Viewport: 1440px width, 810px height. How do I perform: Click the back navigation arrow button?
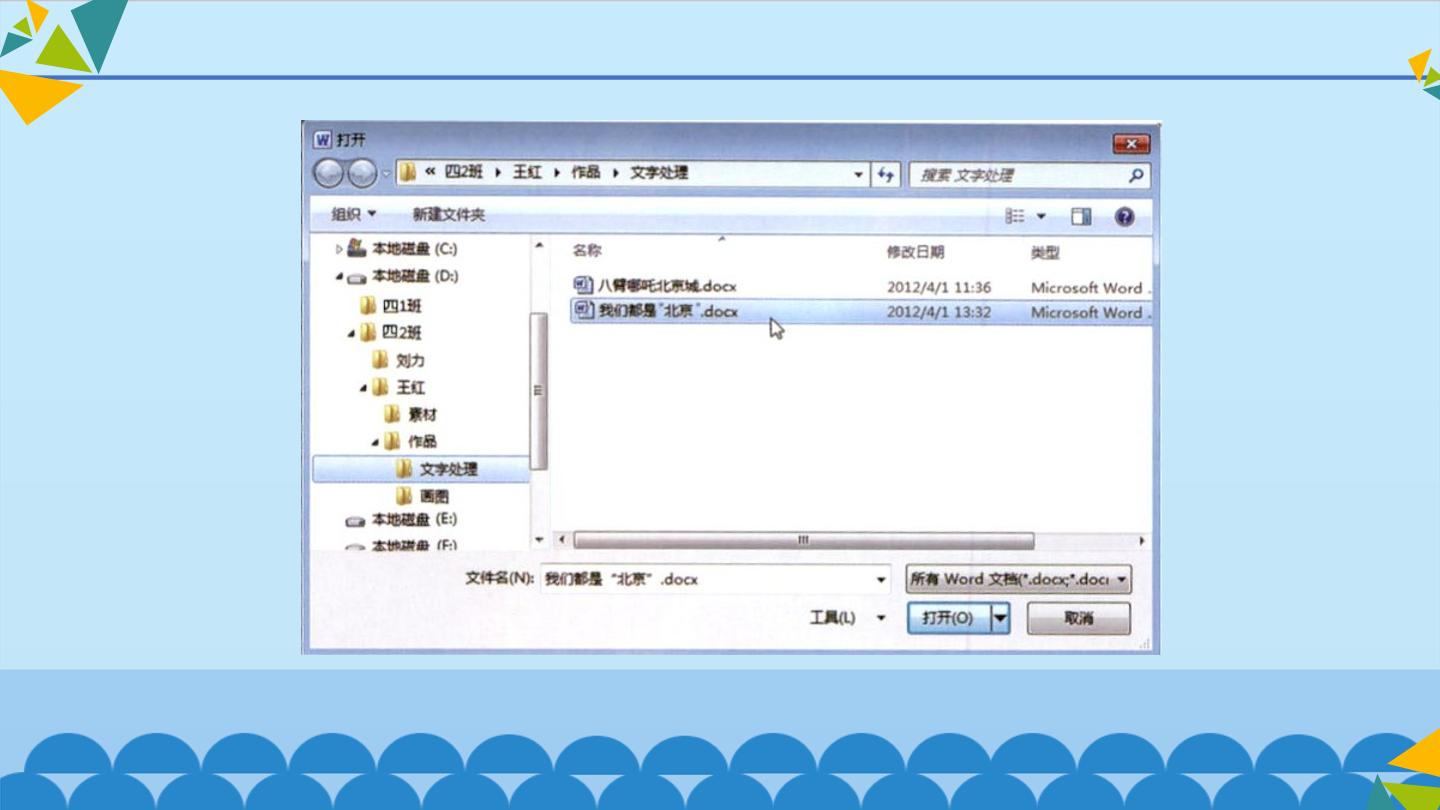[328, 174]
